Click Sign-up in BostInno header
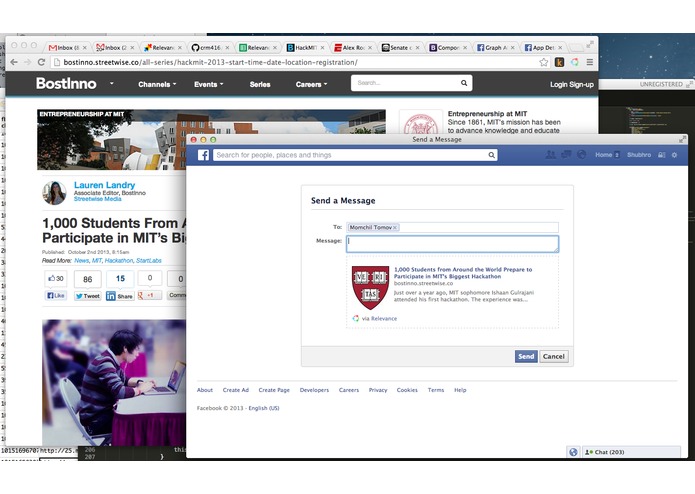 pyautogui.click(x=581, y=84)
